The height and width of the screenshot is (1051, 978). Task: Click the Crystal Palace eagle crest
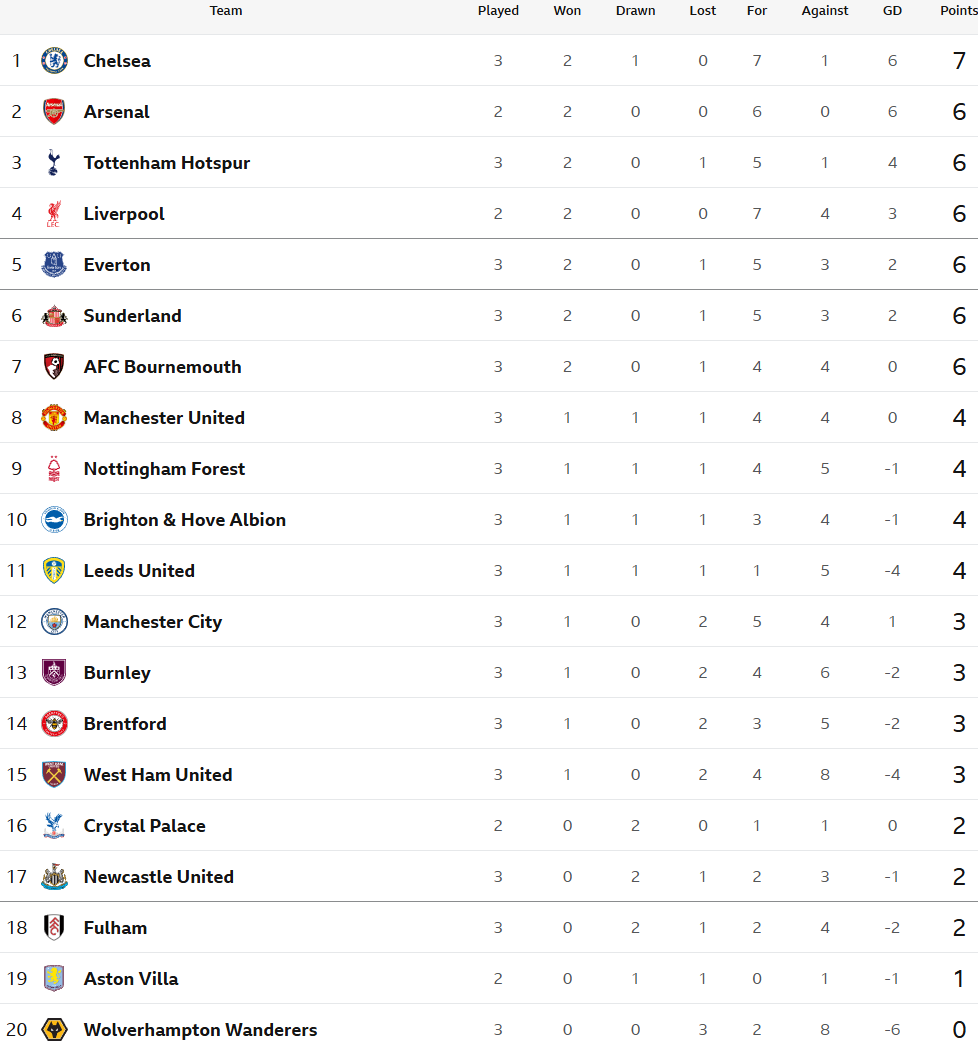(54, 825)
